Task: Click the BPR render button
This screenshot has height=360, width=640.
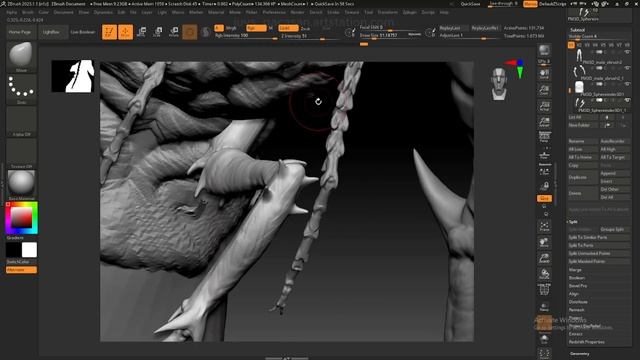Action: point(544,50)
